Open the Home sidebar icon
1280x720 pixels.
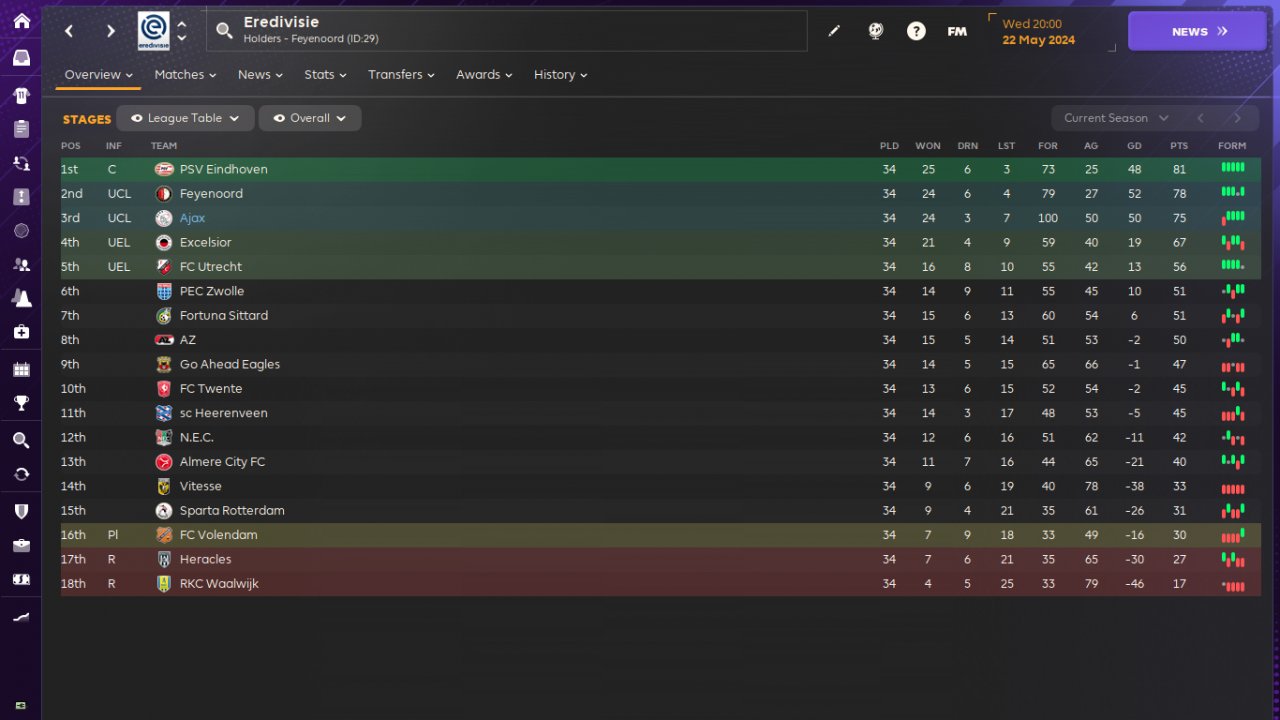21,22
